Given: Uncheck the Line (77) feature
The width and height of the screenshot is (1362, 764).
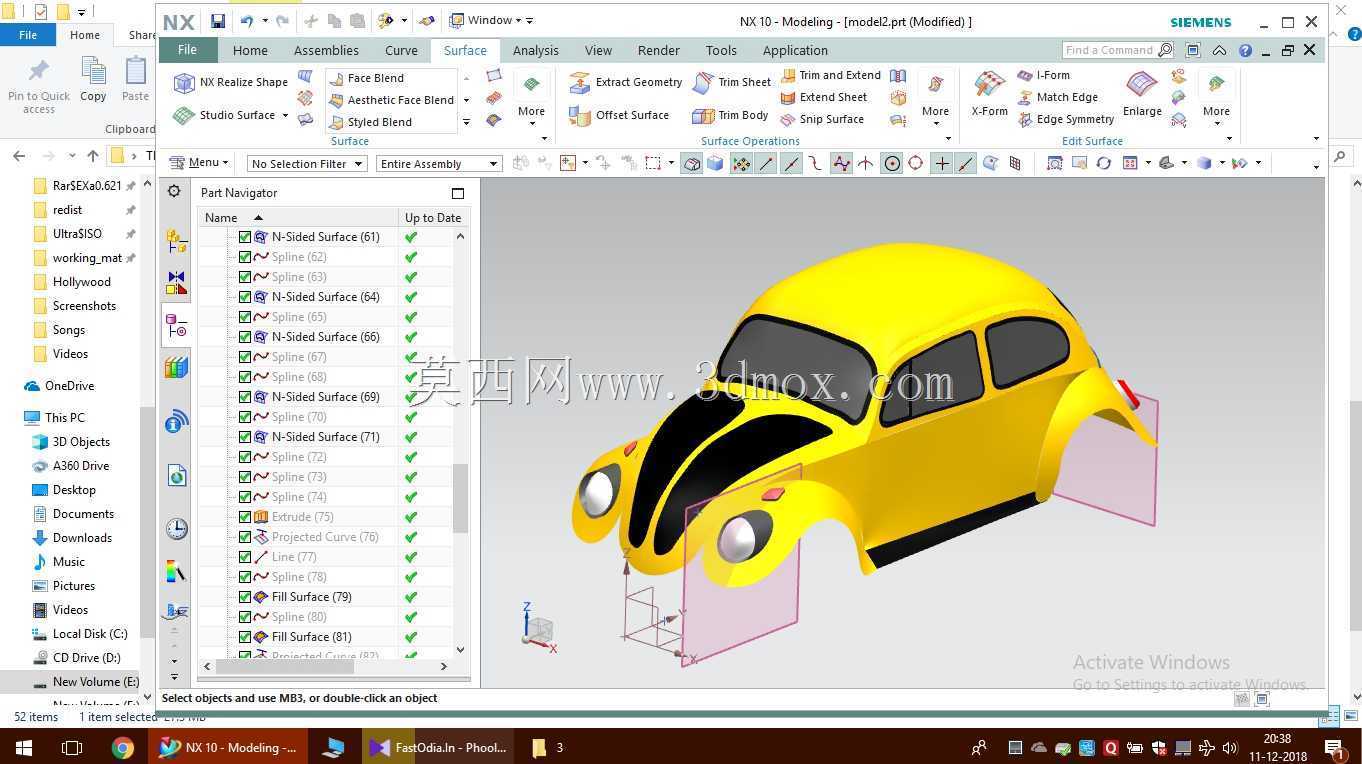Looking at the screenshot, I should [245, 557].
